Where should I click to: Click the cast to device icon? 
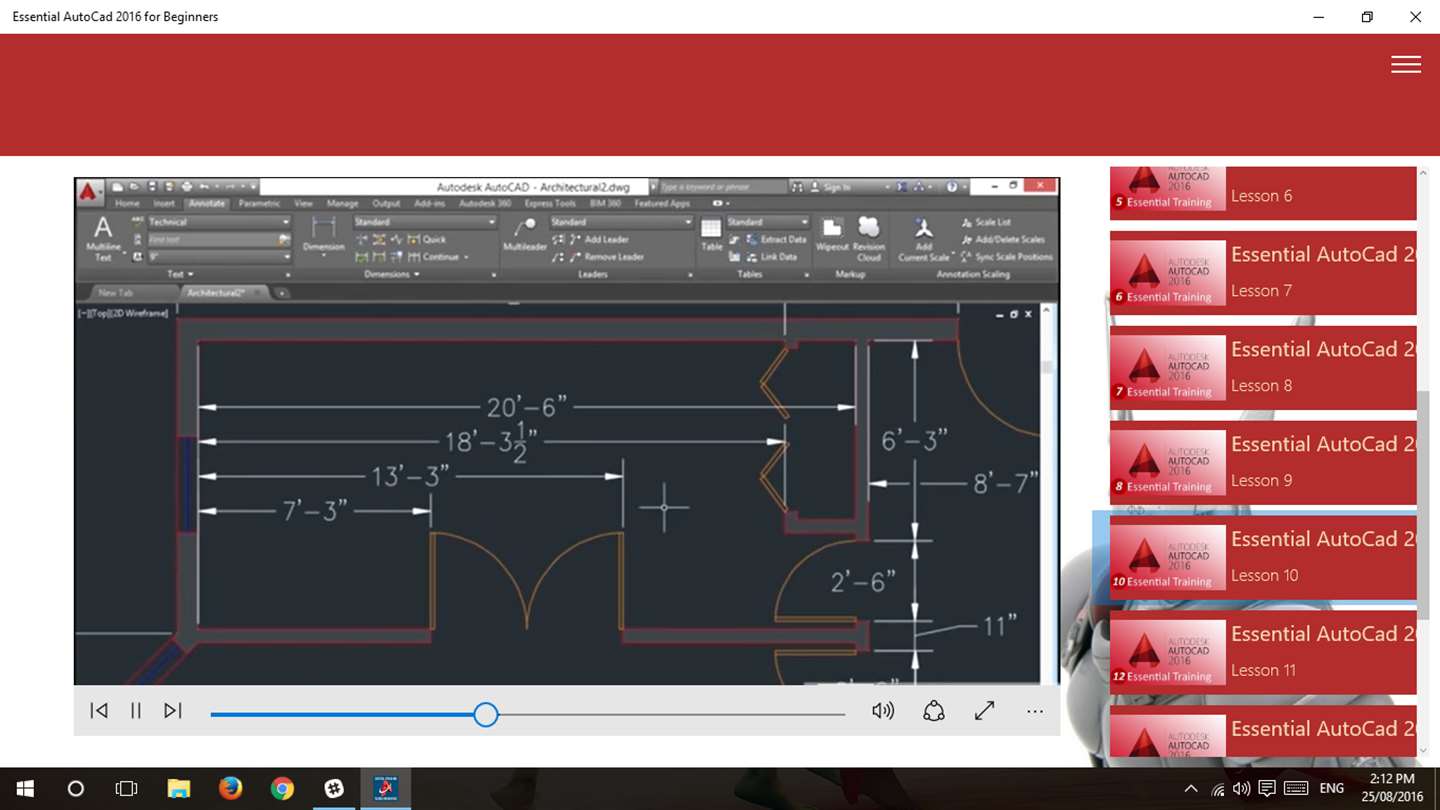pos(934,711)
